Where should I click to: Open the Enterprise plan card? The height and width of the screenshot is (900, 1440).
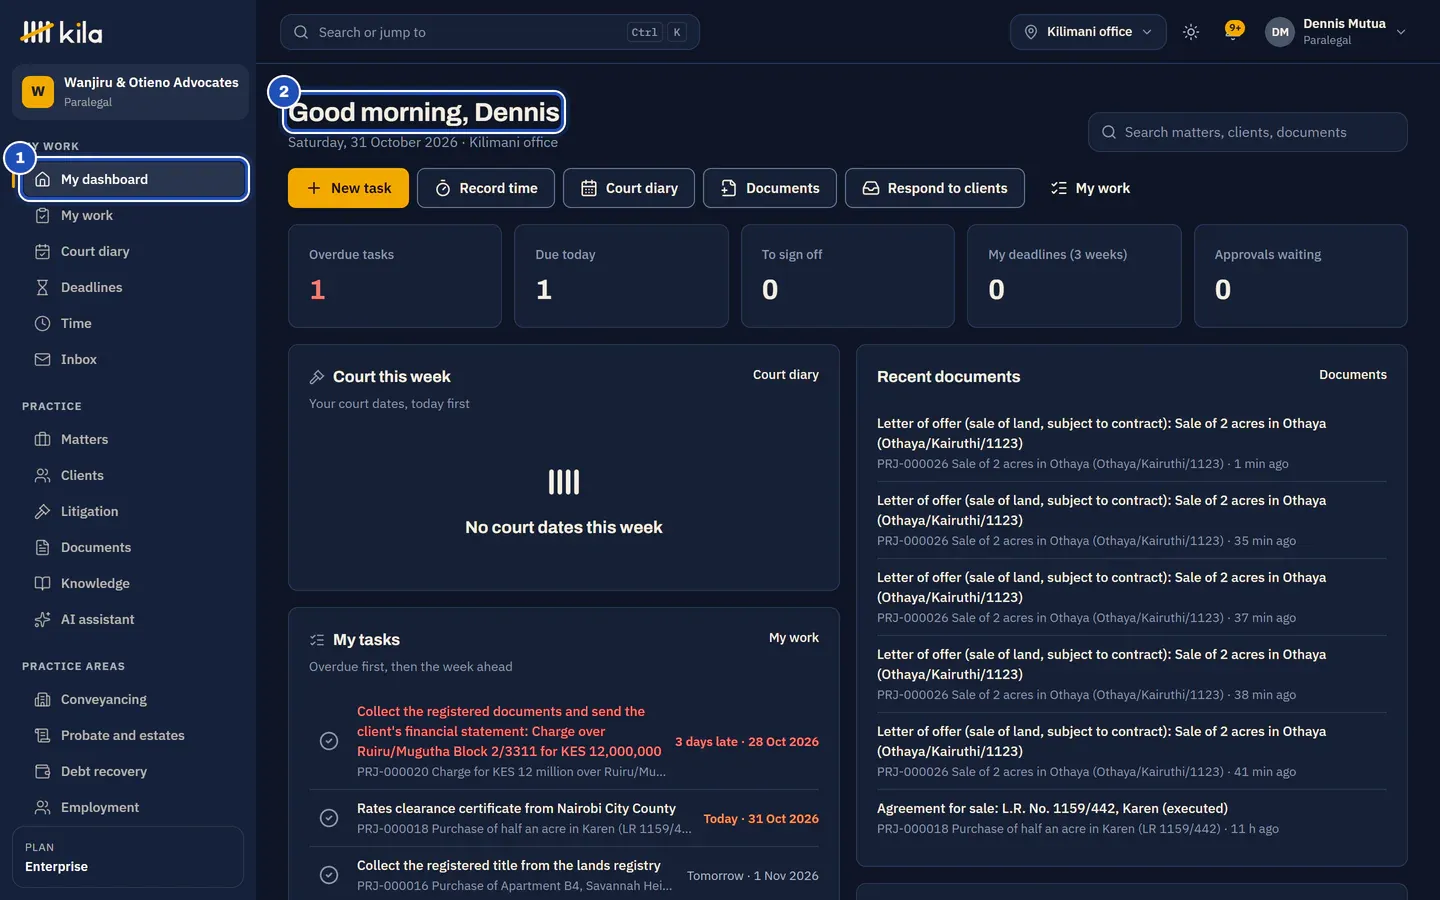pos(128,857)
